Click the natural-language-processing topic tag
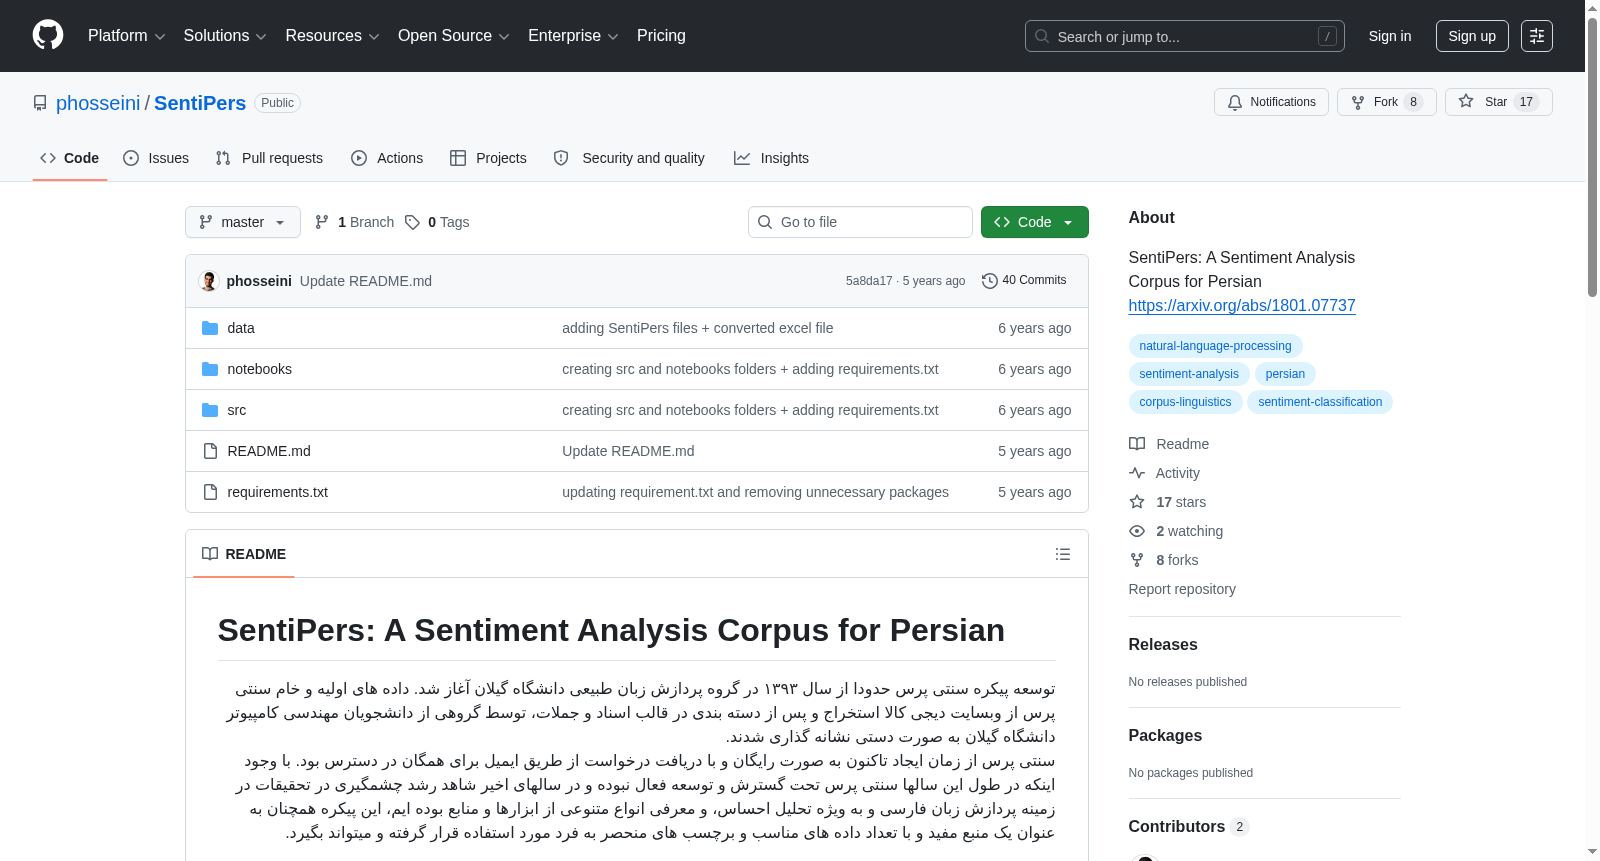The height and width of the screenshot is (861, 1600). (1215, 346)
